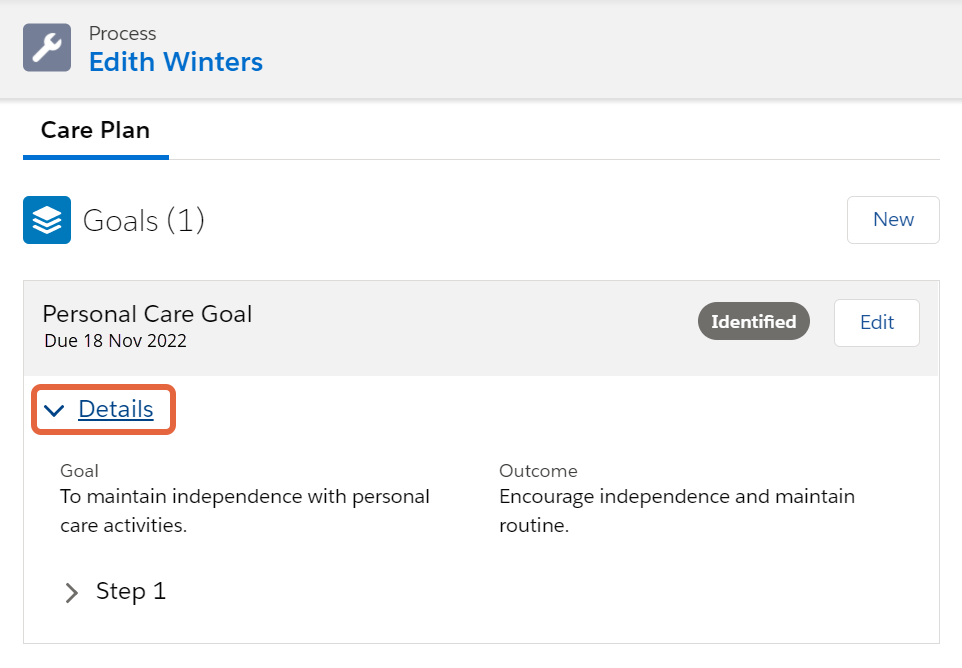Screen dimensions: 962x668
Task: Click the New goal button
Action: pos(893,220)
